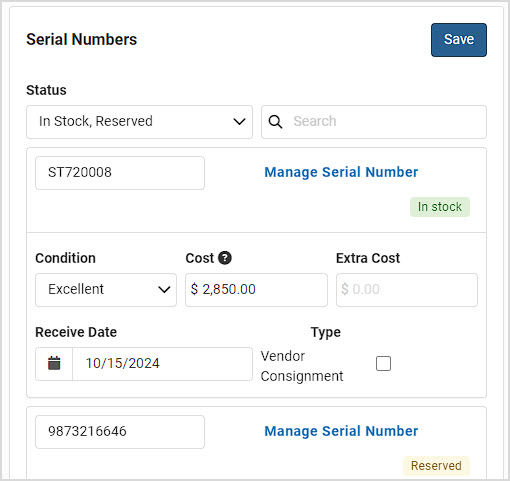Show the Cost help question mark tooltip
The image size is (510, 481).
tap(225, 258)
